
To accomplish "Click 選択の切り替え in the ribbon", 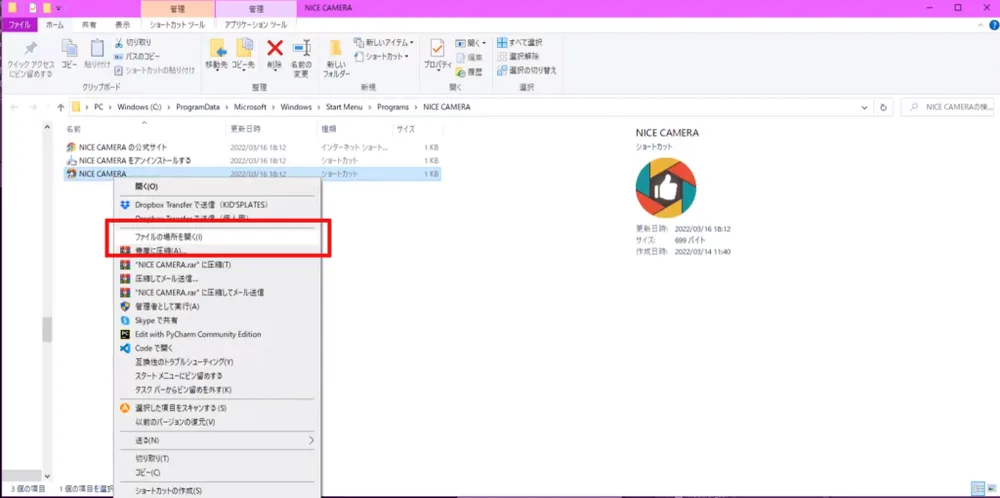I will [x=527, y=70].
